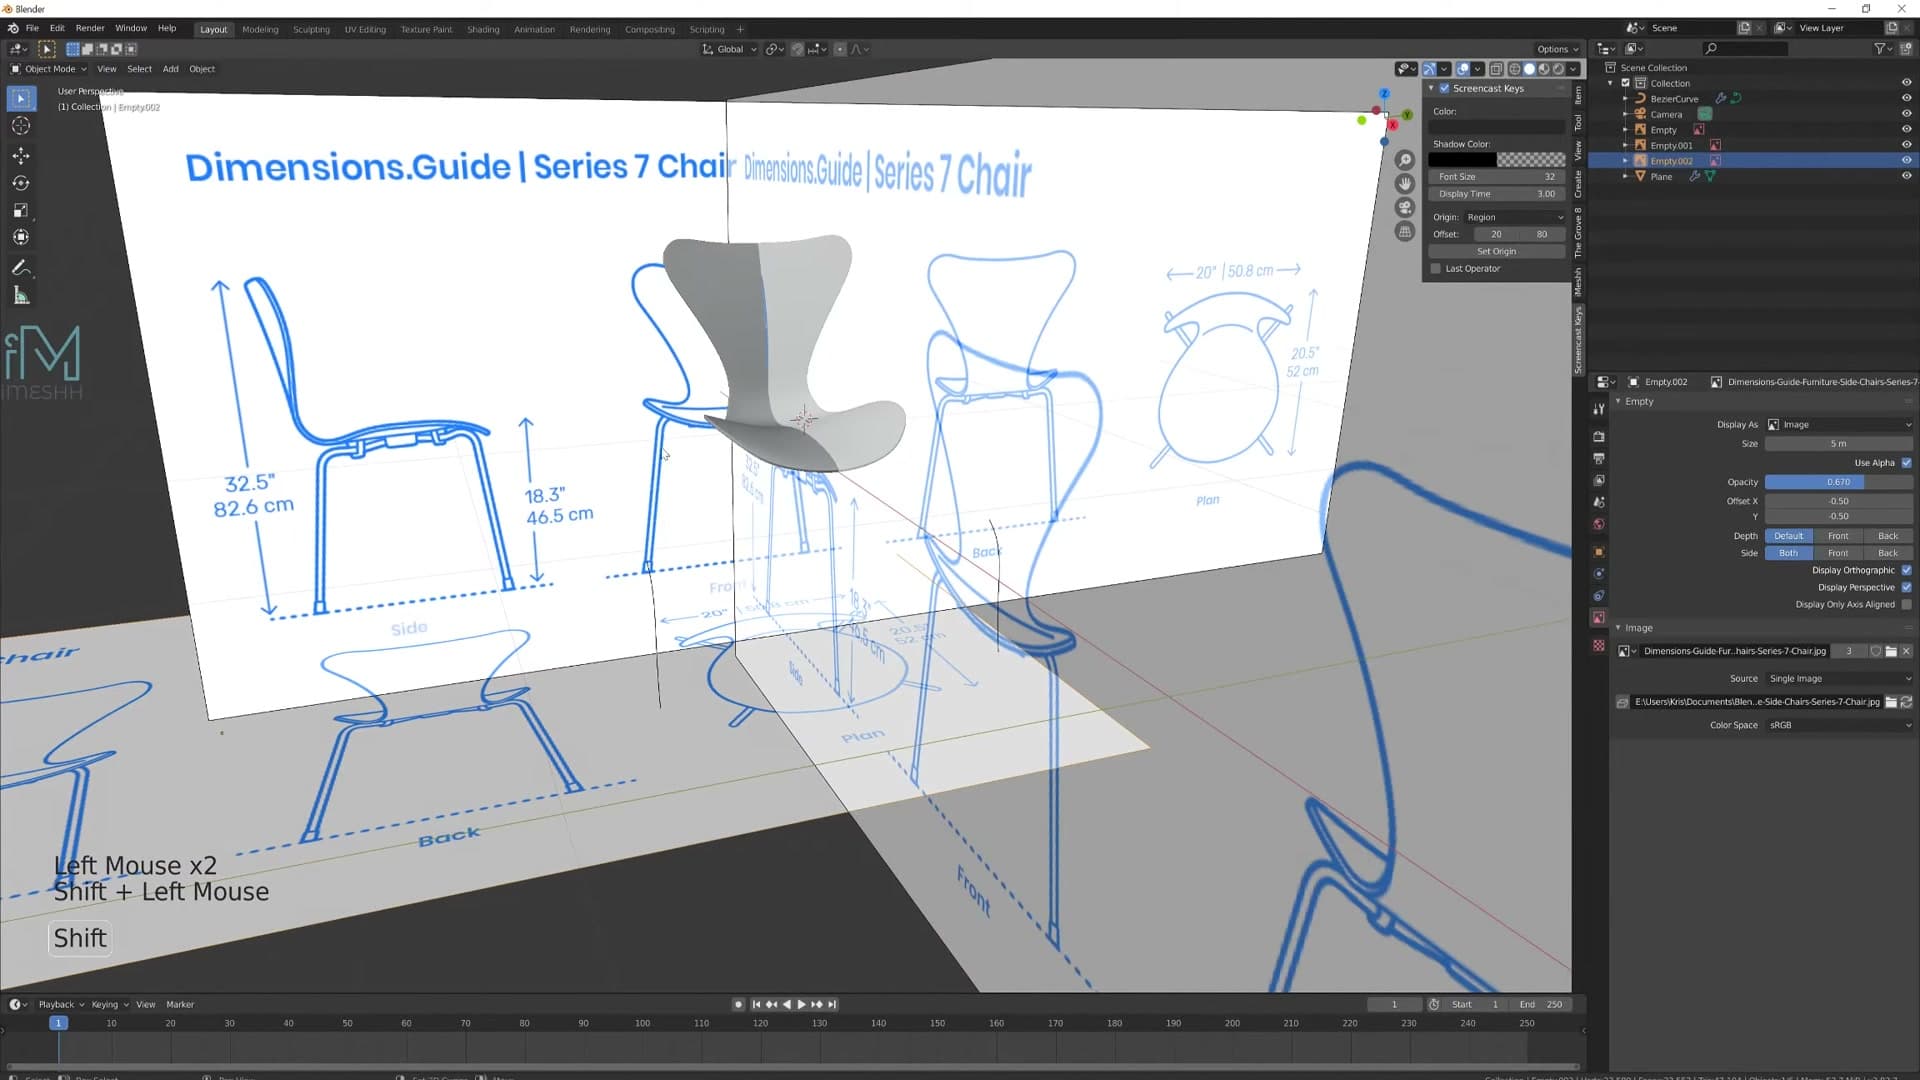Viewport: 1920px width, 1080px height.
Task: Toggle Display Orthographic checkbox
Action: (x=1906, y=570)
